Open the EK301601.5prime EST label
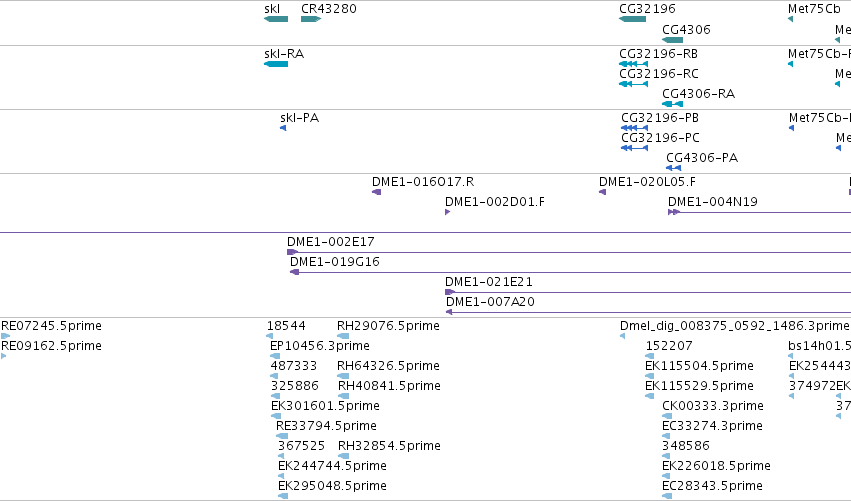This screenshot has height=501, width=851. coord(325,406)
